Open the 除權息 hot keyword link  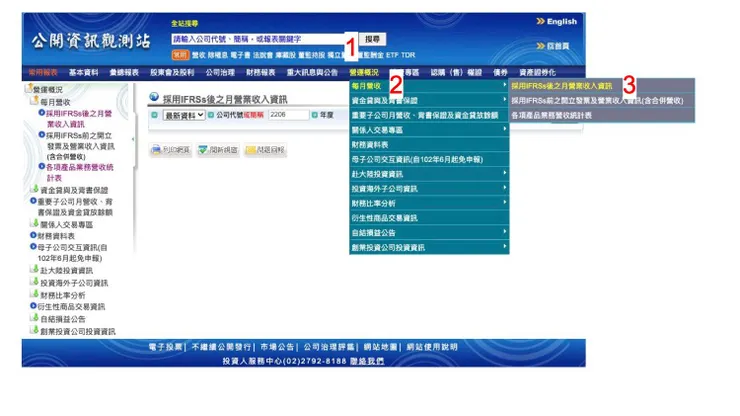coord(218,55)
